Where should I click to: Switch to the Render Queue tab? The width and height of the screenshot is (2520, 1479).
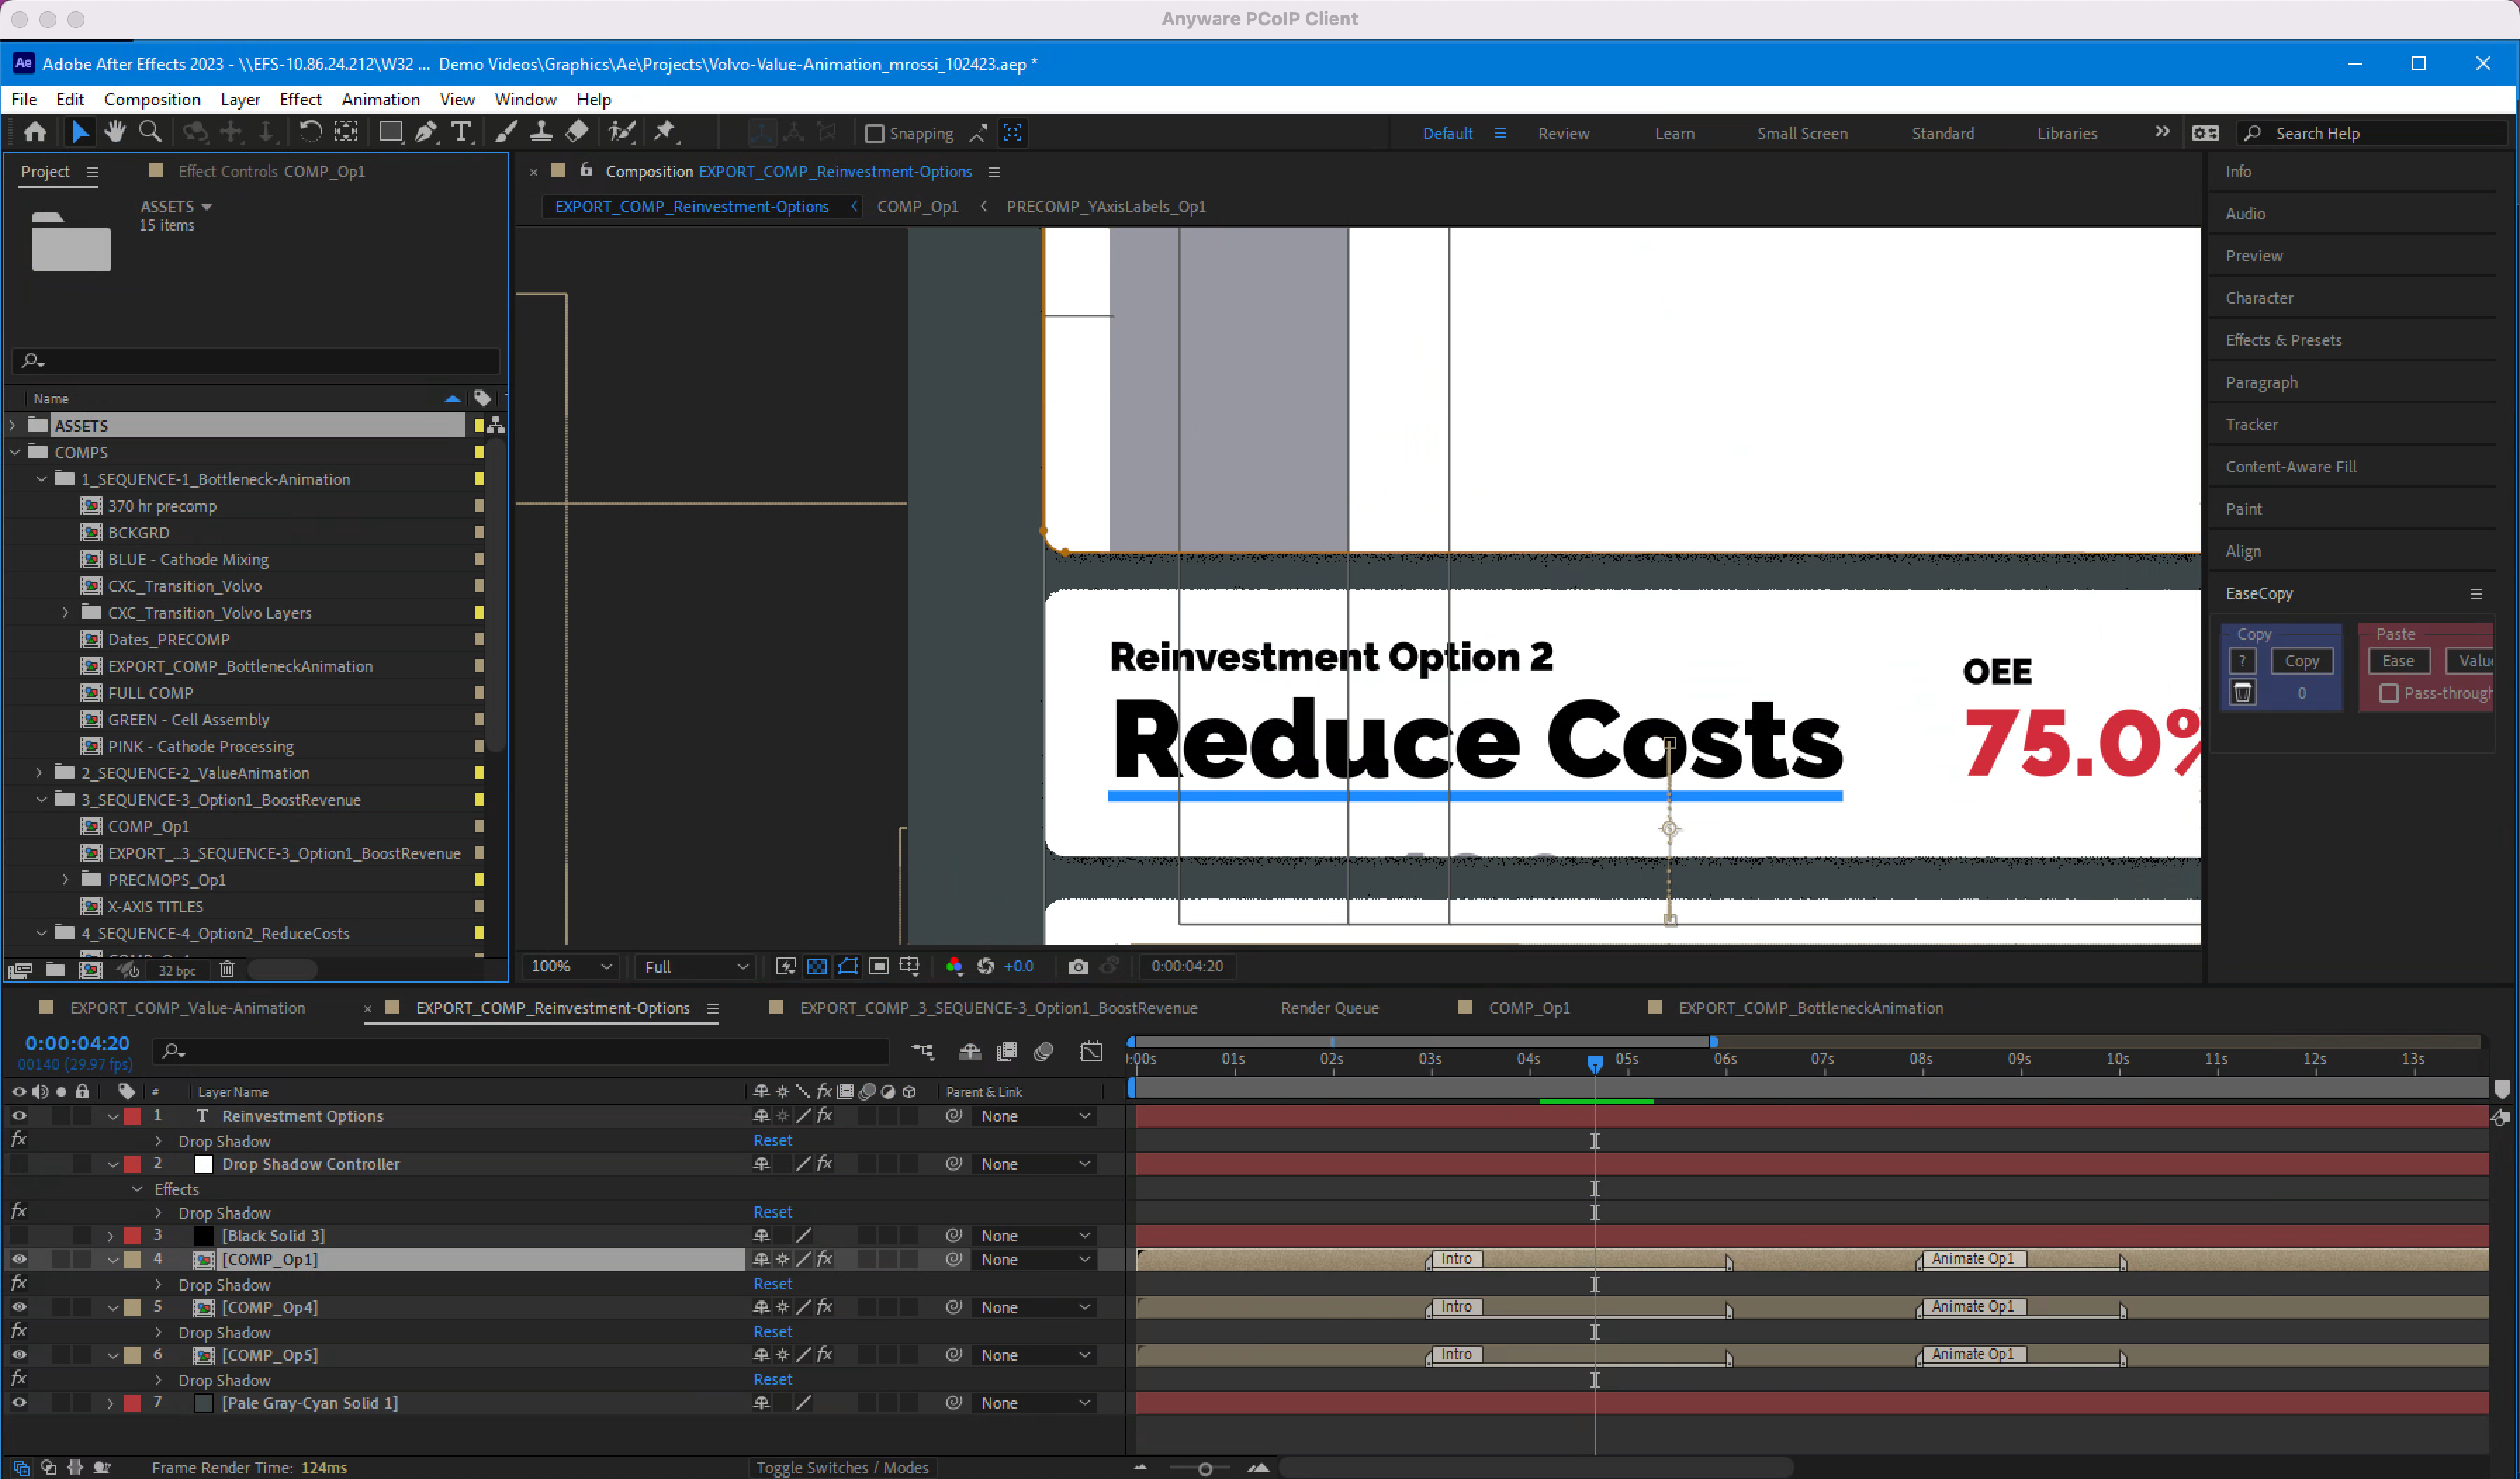1329,1008
